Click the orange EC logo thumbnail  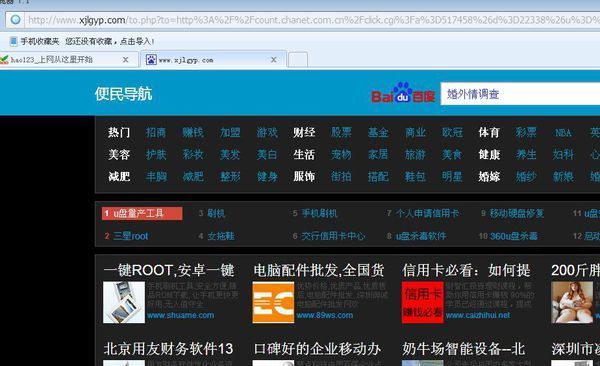point(273,302)
